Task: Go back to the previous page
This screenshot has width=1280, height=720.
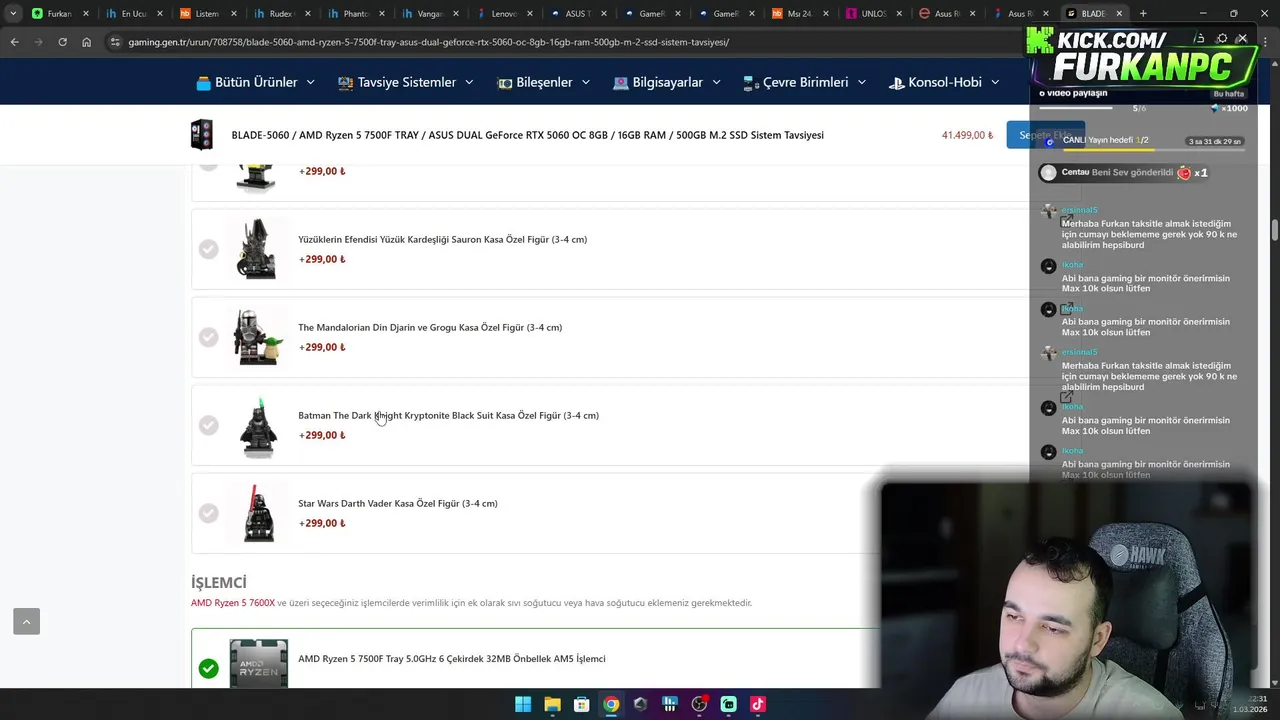Action: (14, 42)
